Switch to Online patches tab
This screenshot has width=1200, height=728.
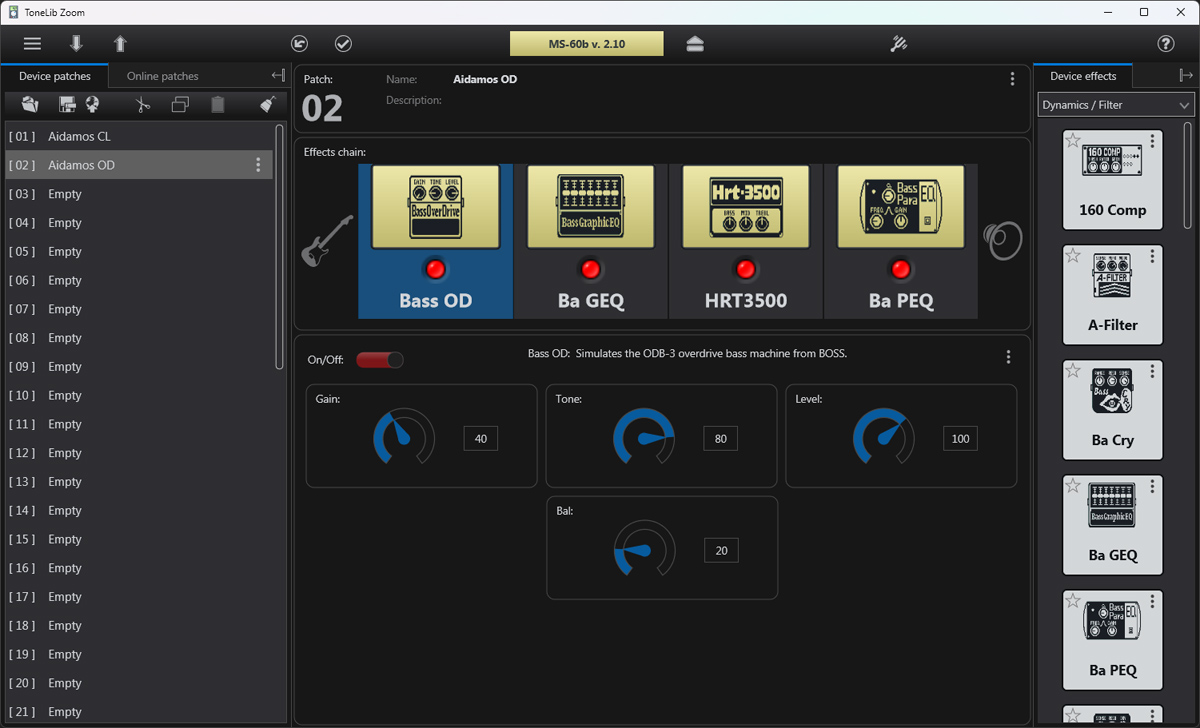[163, 76]
